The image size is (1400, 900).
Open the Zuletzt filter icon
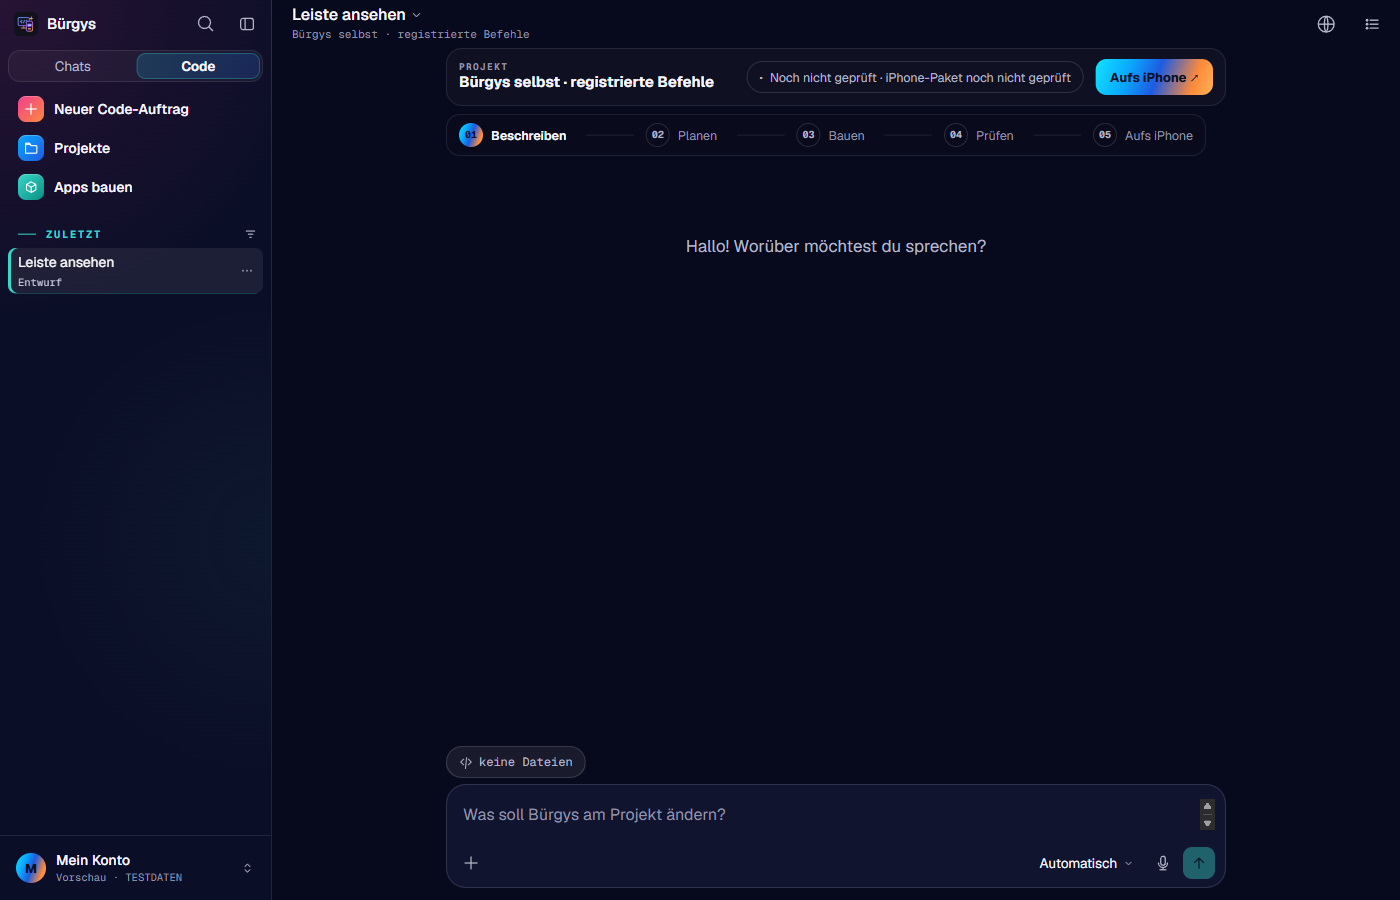click(x=250, y=234)
